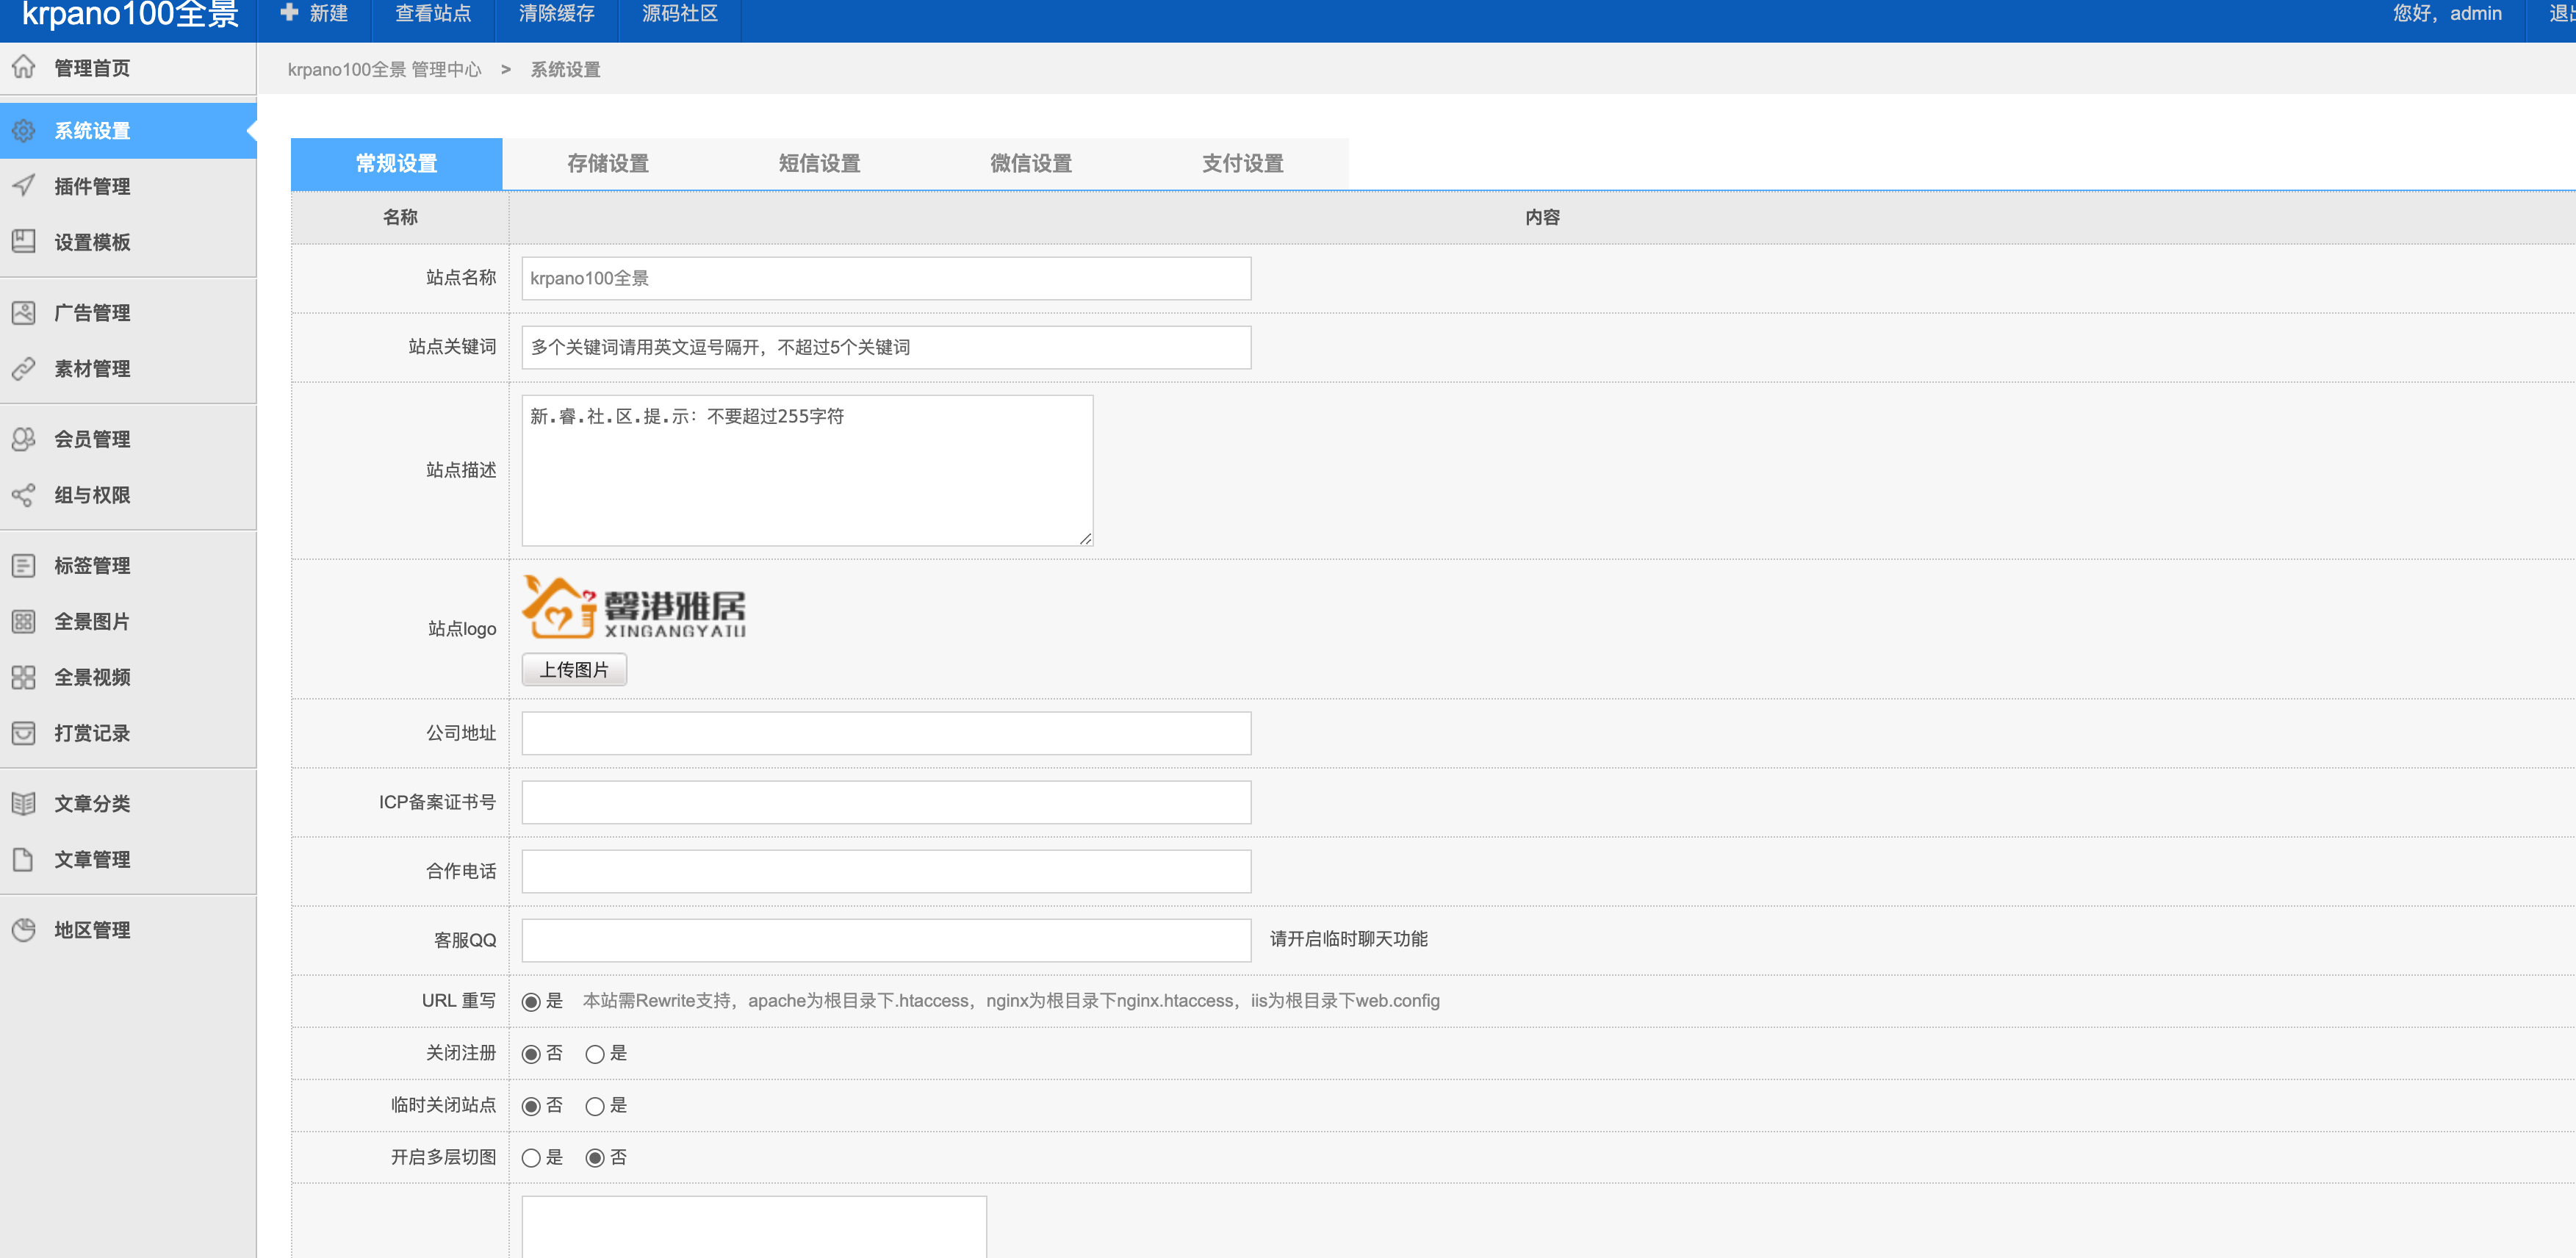Go to the 支付设置 tab
This screenshot has height=1258, width=2576.
[x=1243, y=163]
